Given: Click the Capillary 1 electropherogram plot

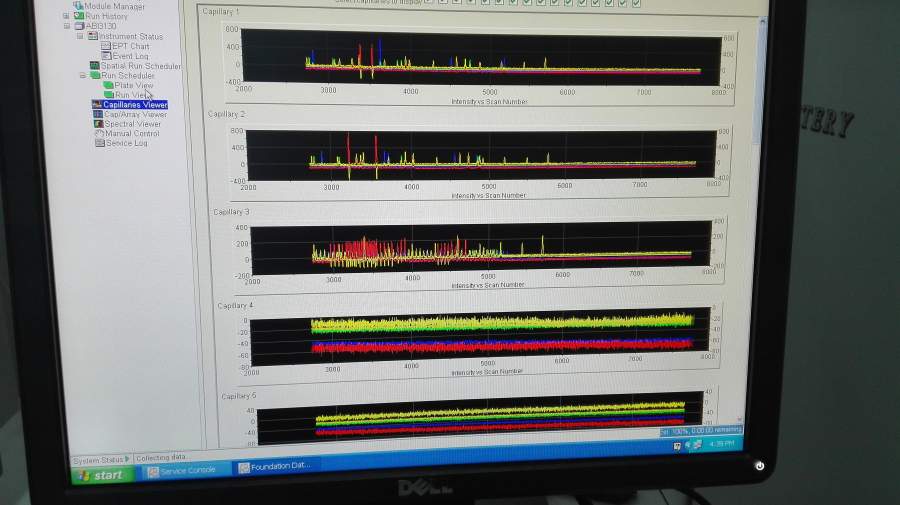Looking at the screenshot, I should tap(481, 56).
